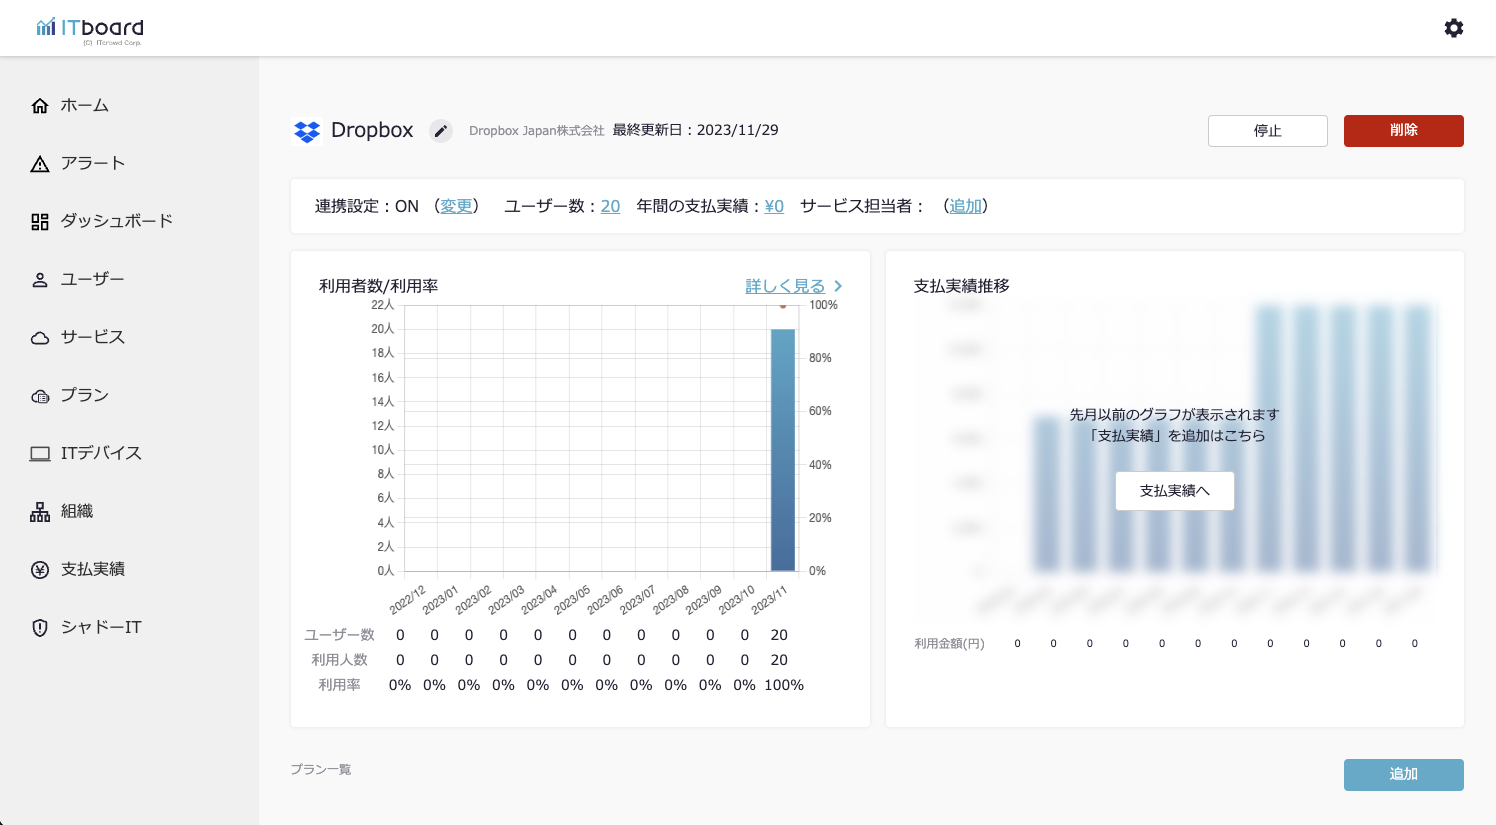Select 支払実績 in the sidebar

[93, 570]
